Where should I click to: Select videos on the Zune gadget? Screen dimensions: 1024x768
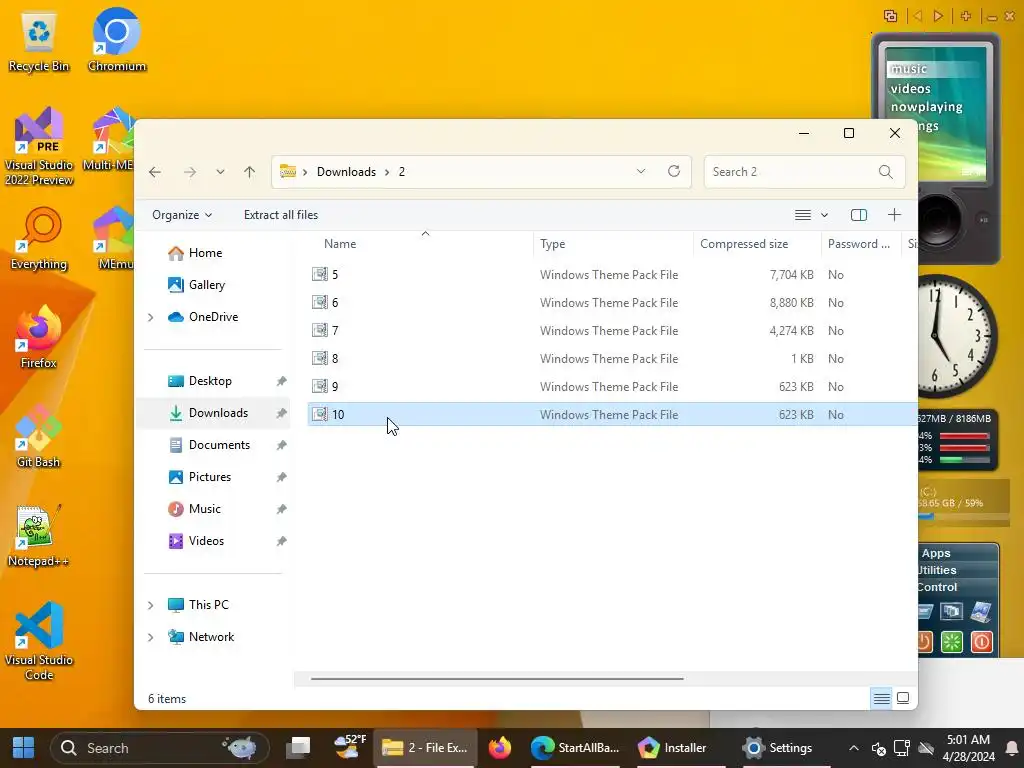tap(910, 89)
